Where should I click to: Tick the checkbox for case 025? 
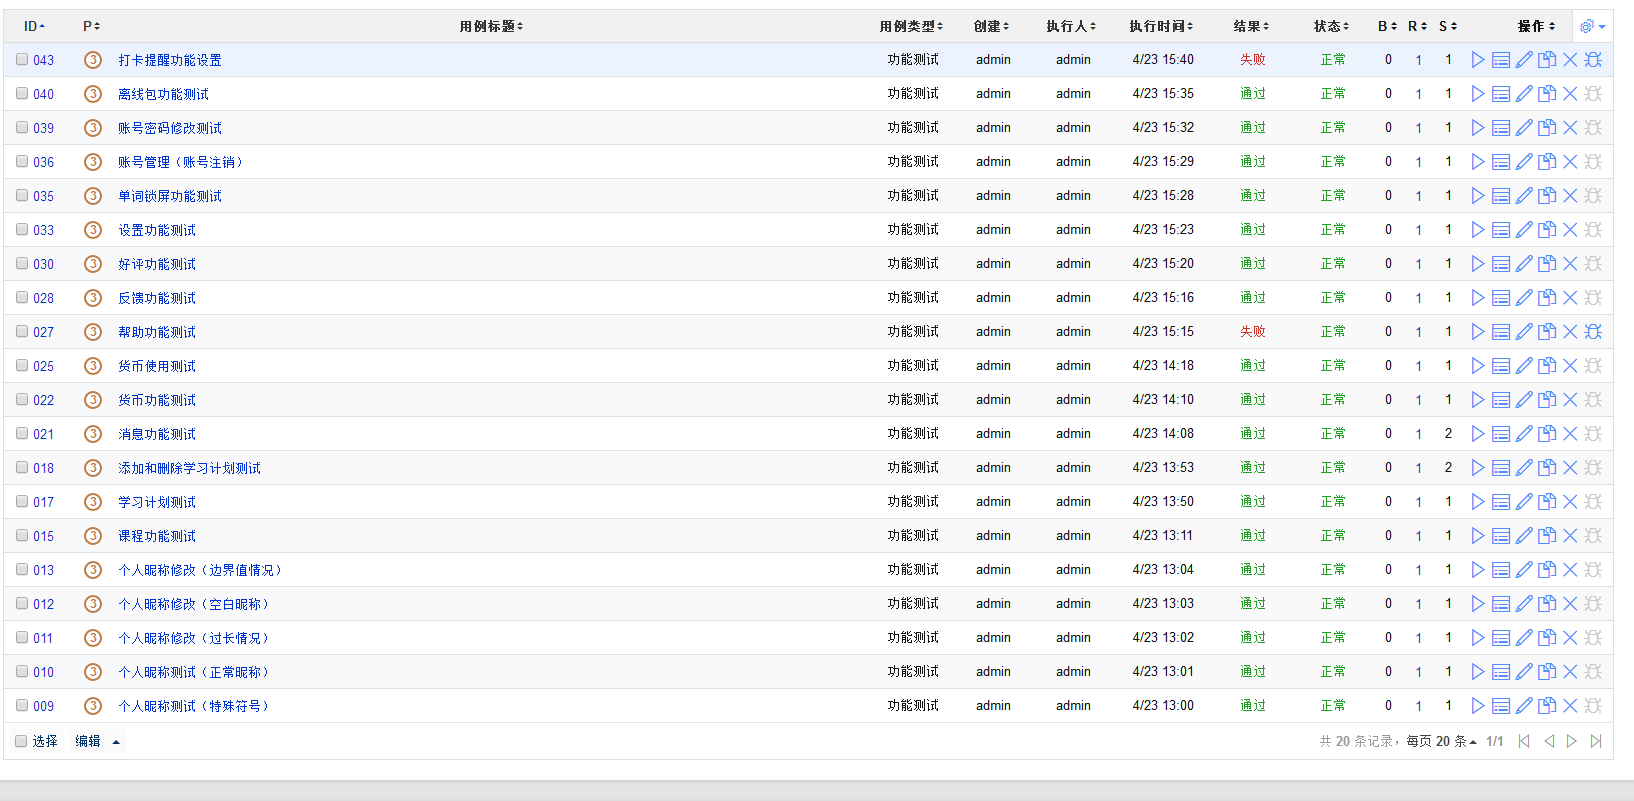tap(22, 366)
